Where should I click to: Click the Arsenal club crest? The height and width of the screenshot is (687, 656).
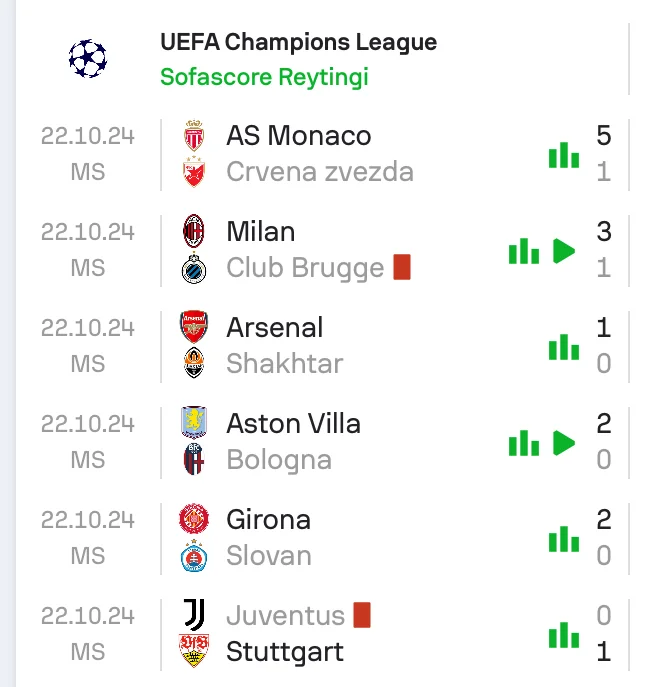pyautogui.click(x=194, y=327)
